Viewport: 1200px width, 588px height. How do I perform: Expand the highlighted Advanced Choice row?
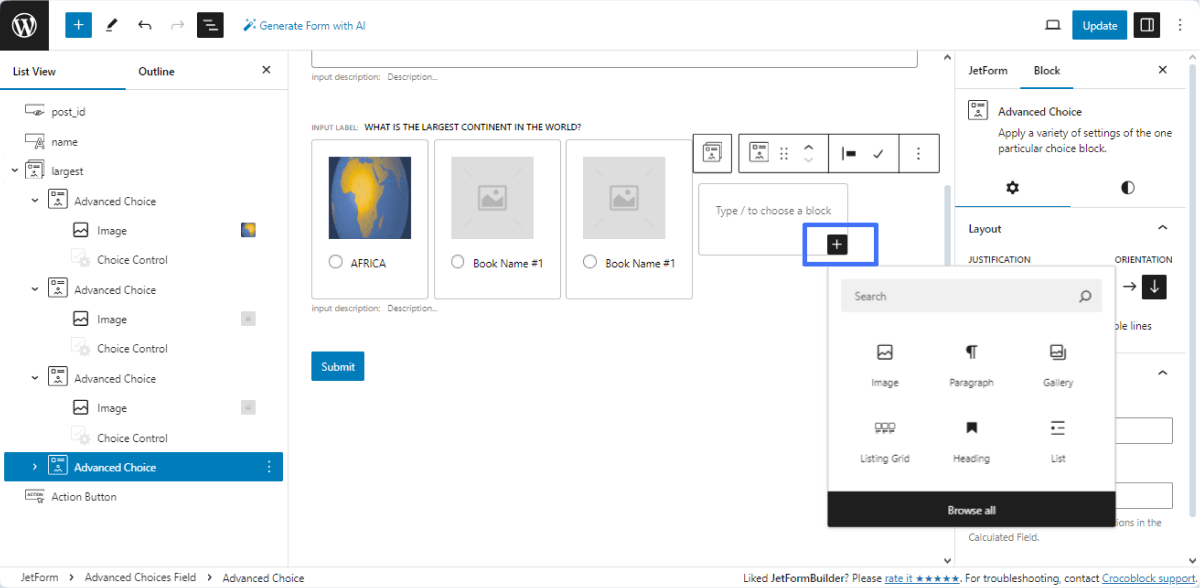[35, 467]
